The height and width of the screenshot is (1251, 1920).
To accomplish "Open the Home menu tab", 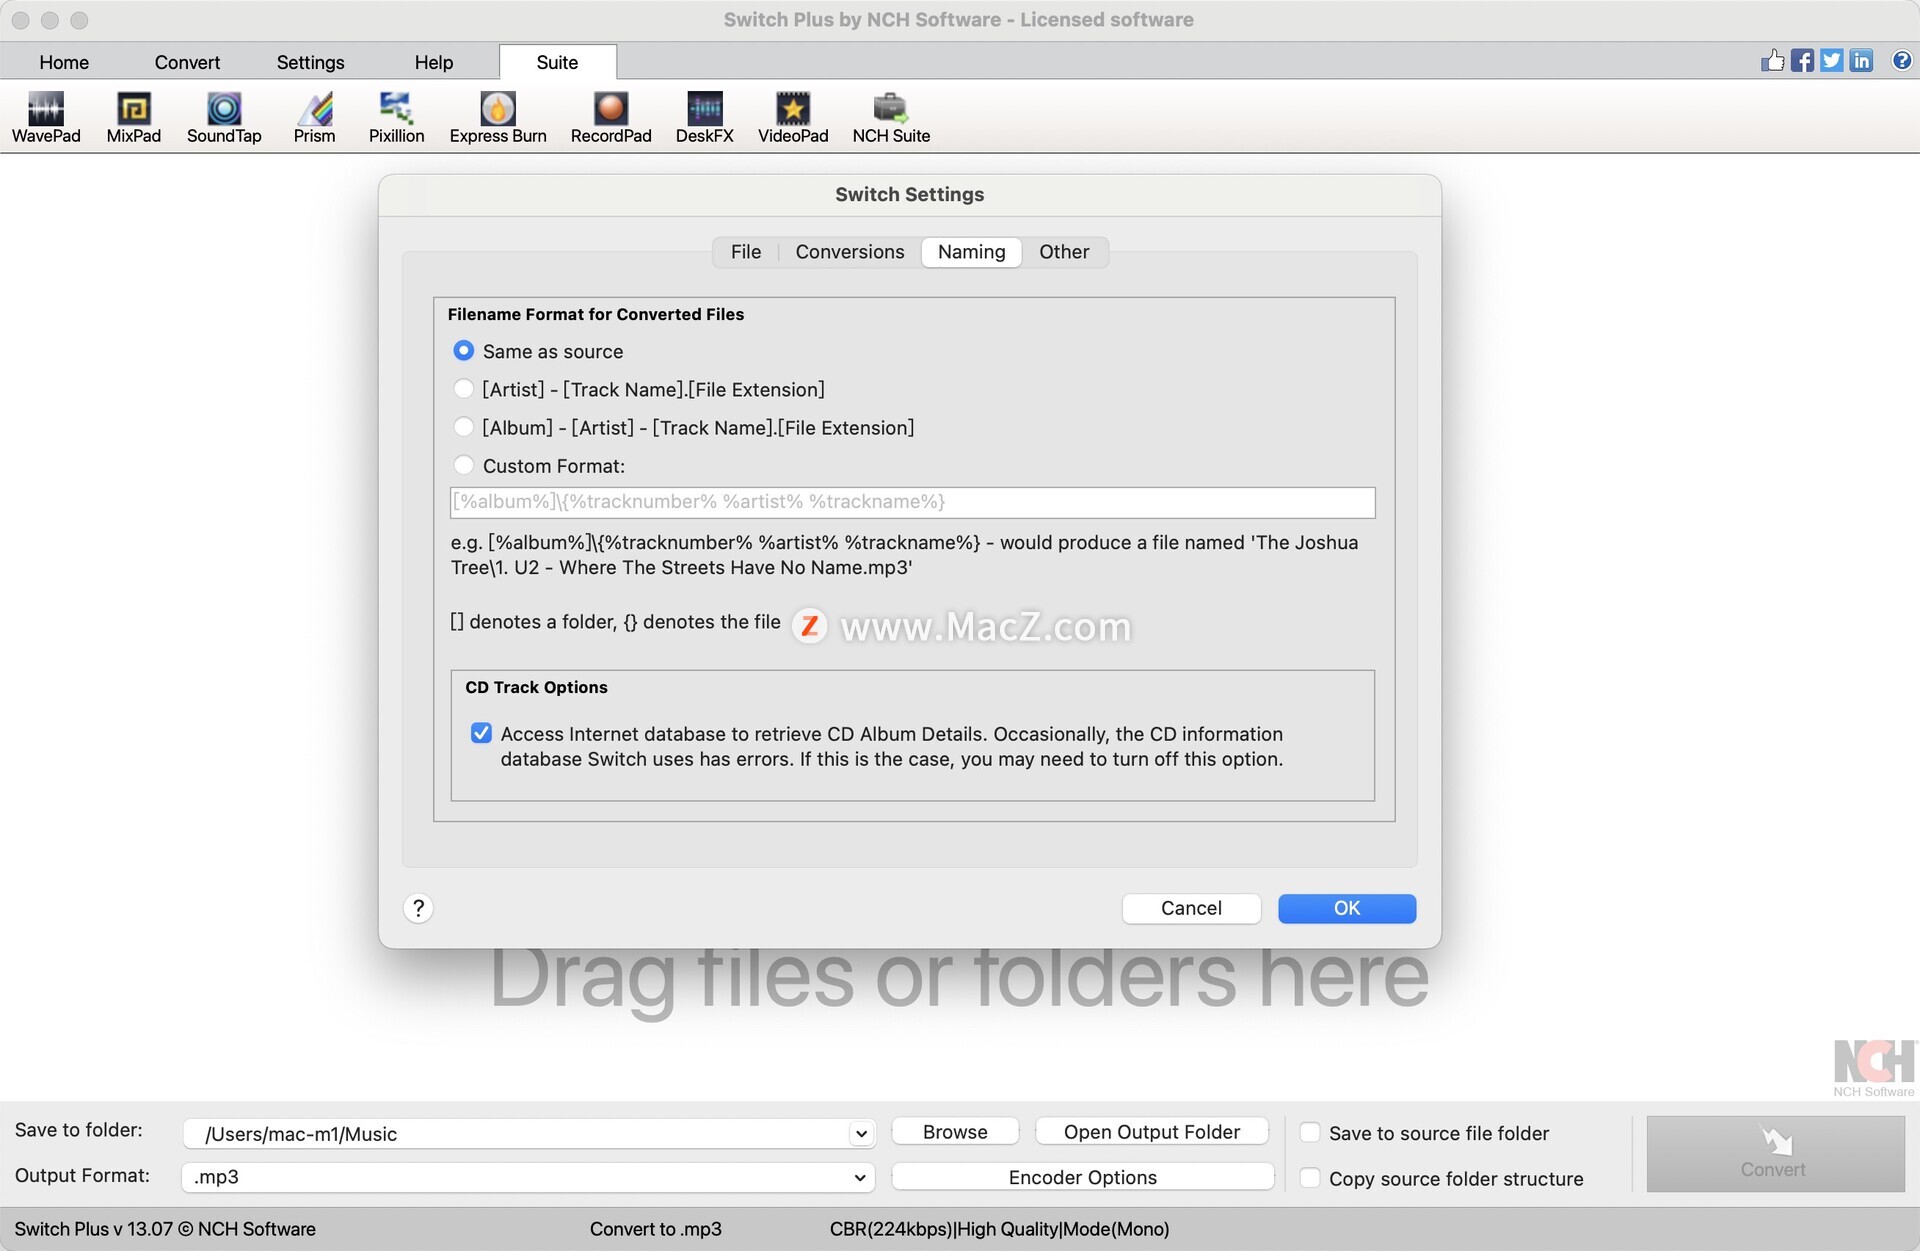I will (x=64, y=62).
